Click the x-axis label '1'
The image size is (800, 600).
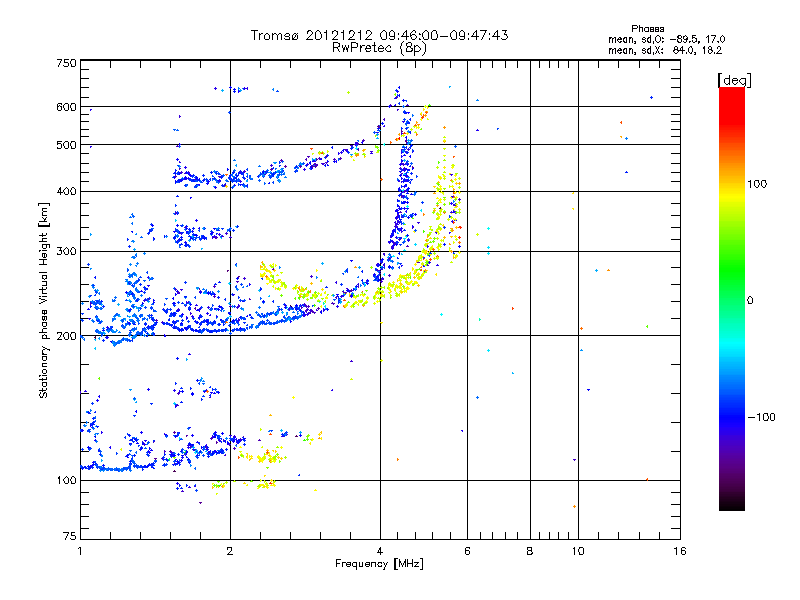(80, 551)
